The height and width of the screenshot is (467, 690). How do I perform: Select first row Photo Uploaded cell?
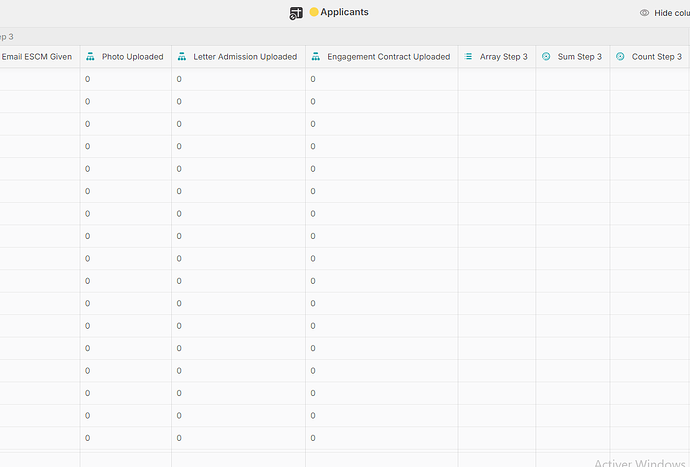click(x=126, y=79)
